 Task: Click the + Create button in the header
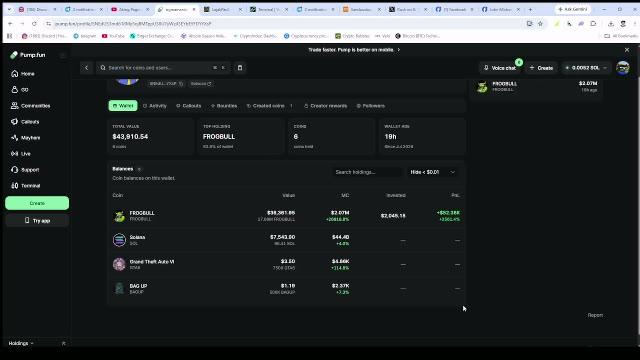coord(541,68)
